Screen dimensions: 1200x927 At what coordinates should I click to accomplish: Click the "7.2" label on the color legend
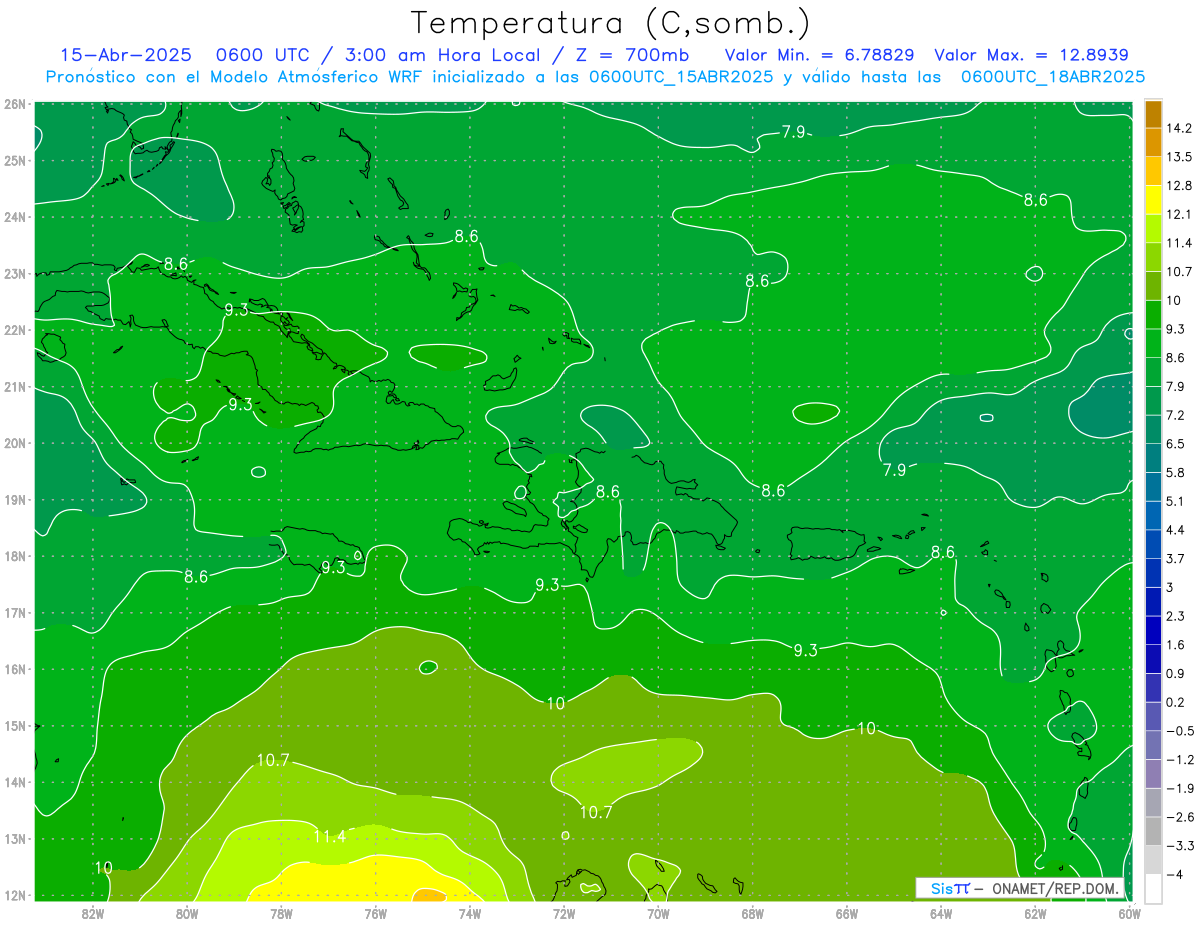1177,415
